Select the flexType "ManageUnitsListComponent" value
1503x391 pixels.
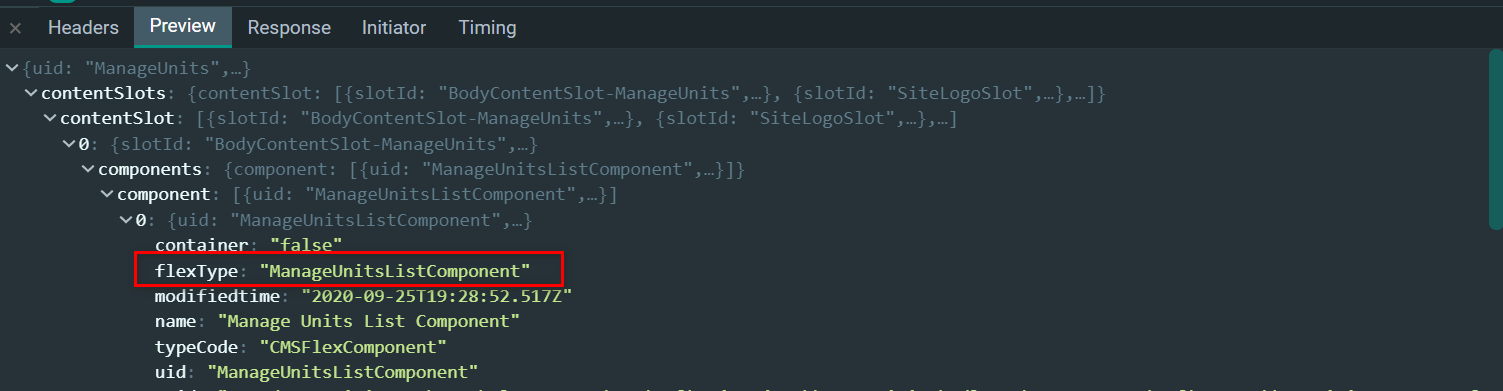(394, 271)
